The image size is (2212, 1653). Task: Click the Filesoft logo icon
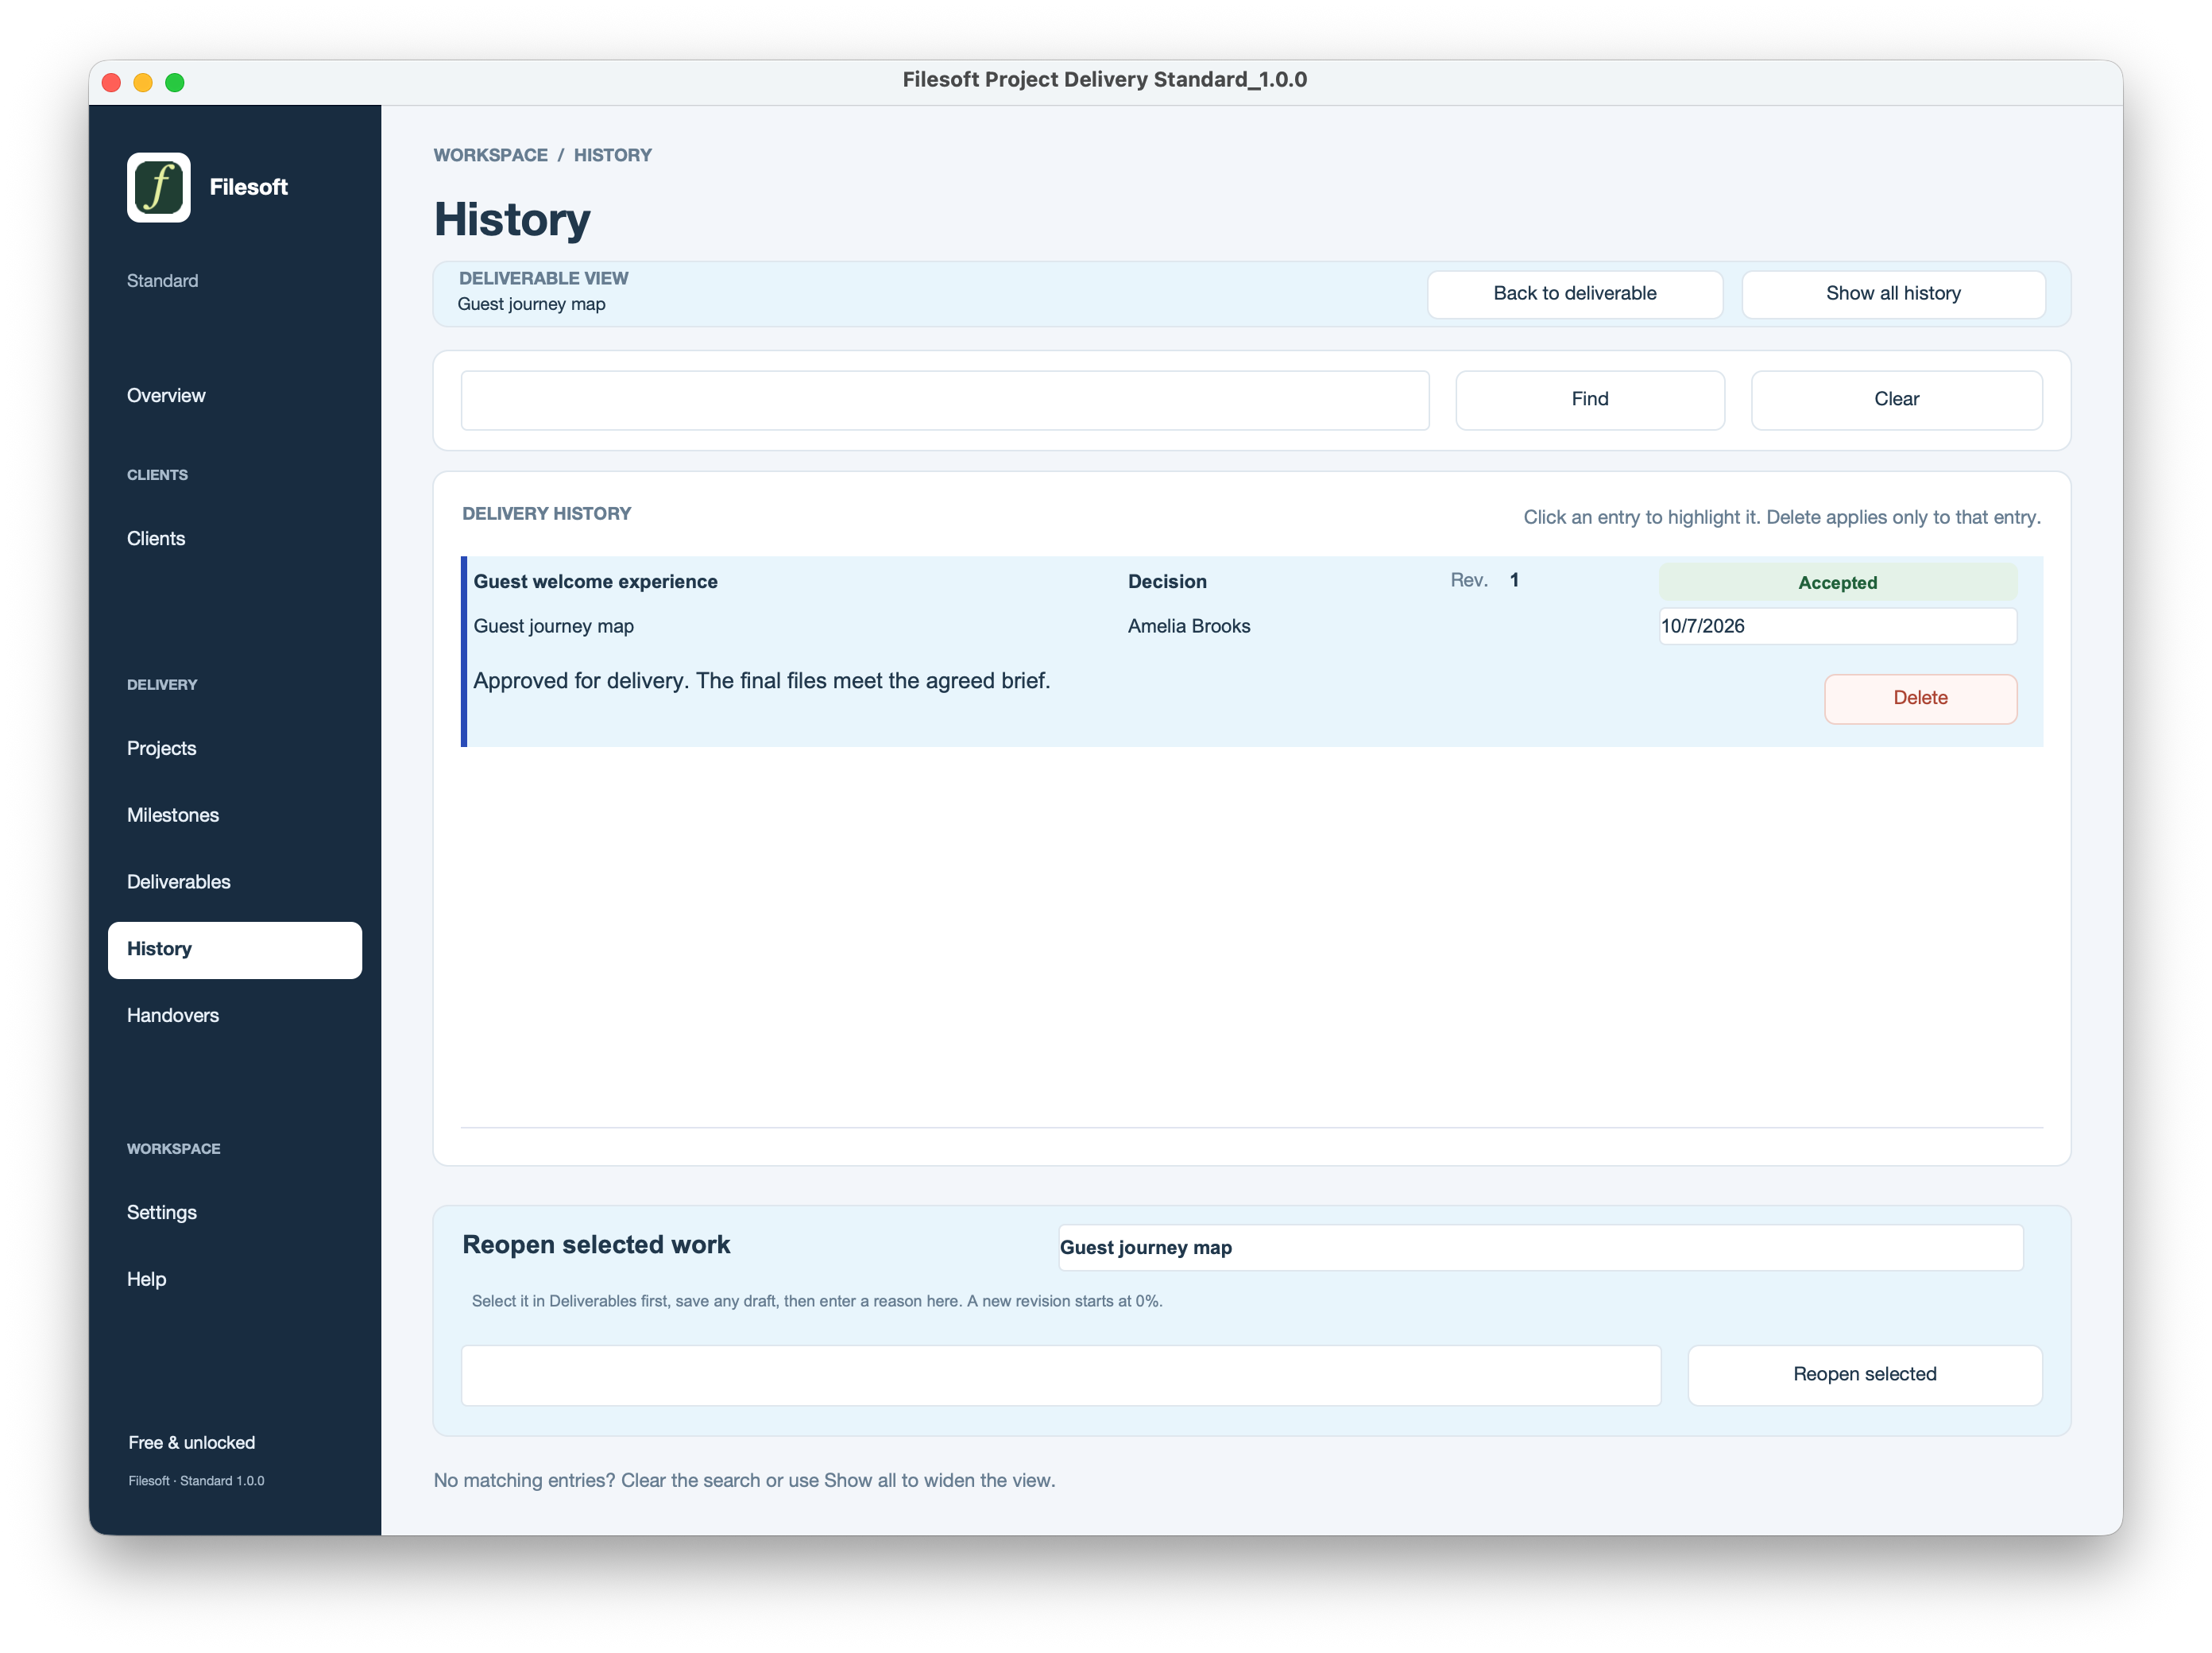158,187
